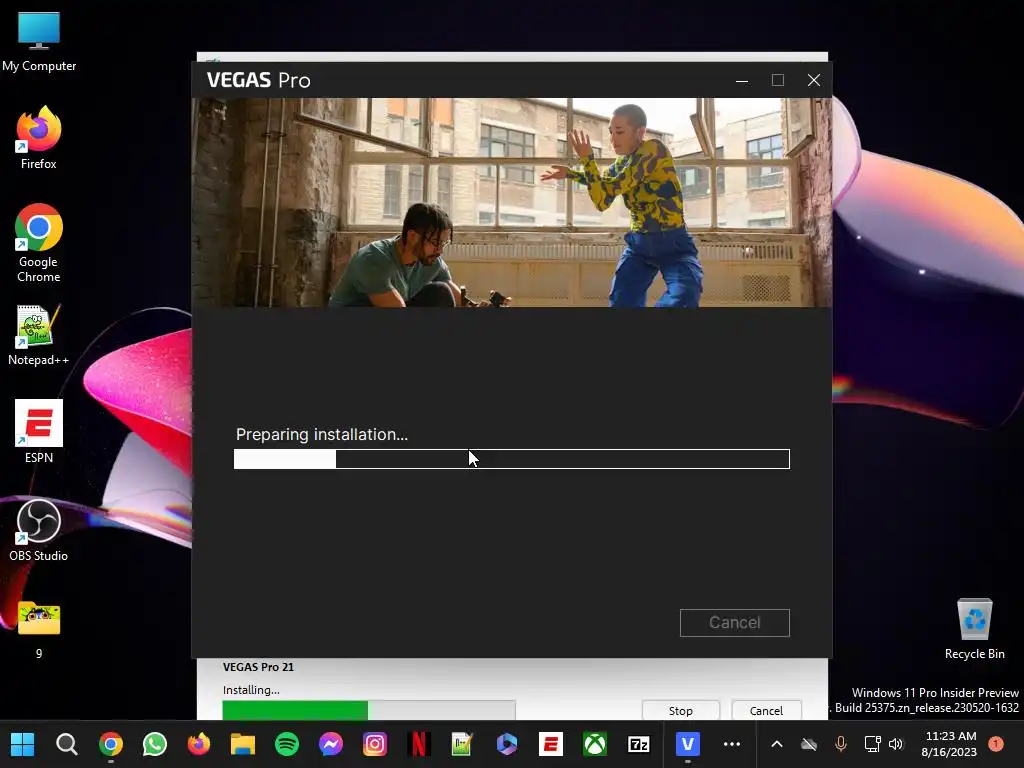Maximize the VEGAS Pro window
This screenshot has height=768, width=1024.
click(x=778, y=80)
